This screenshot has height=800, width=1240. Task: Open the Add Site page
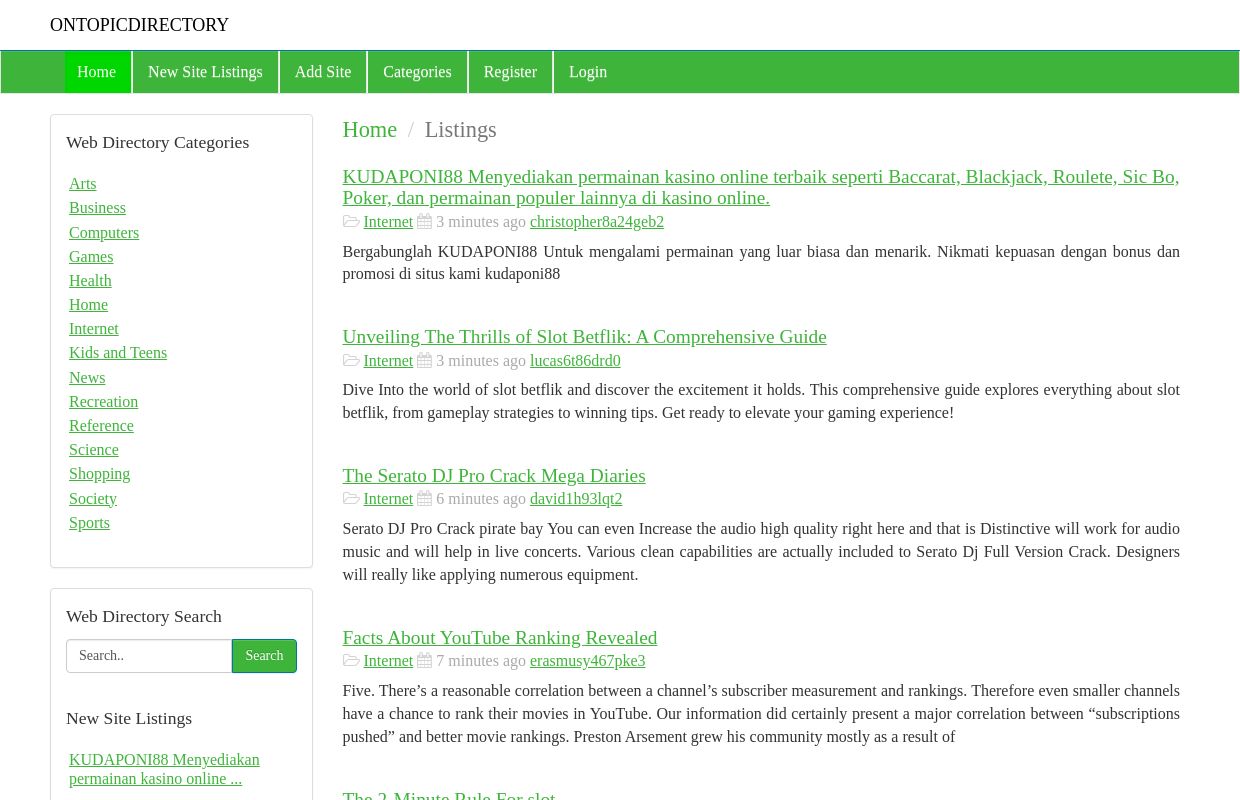[x=322, y=72]
